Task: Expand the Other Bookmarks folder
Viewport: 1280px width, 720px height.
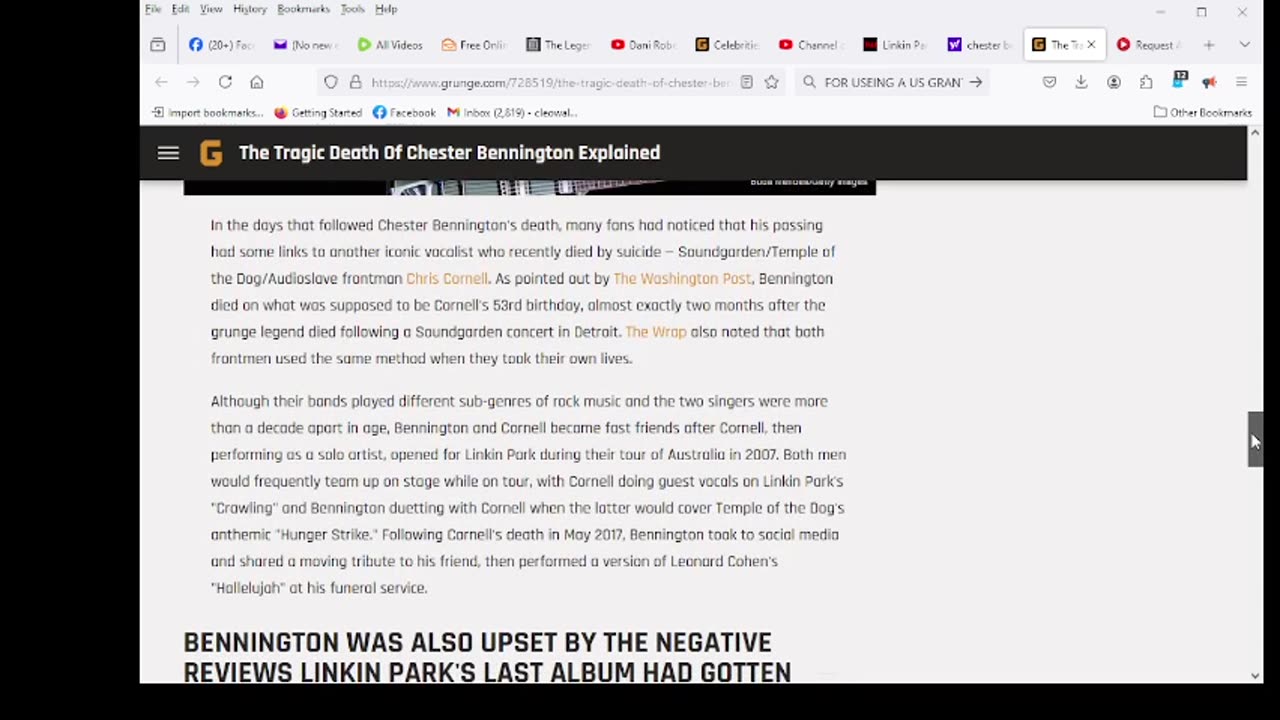Action: 1202,112
